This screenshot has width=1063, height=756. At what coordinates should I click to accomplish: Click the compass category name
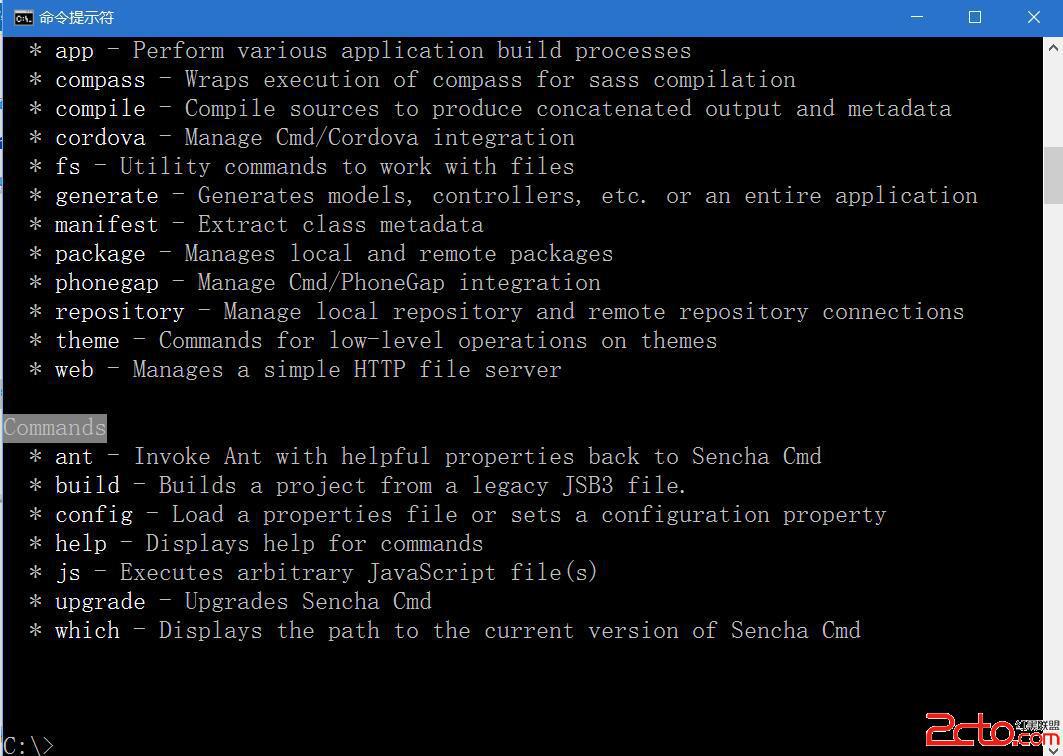click(100, 80)
